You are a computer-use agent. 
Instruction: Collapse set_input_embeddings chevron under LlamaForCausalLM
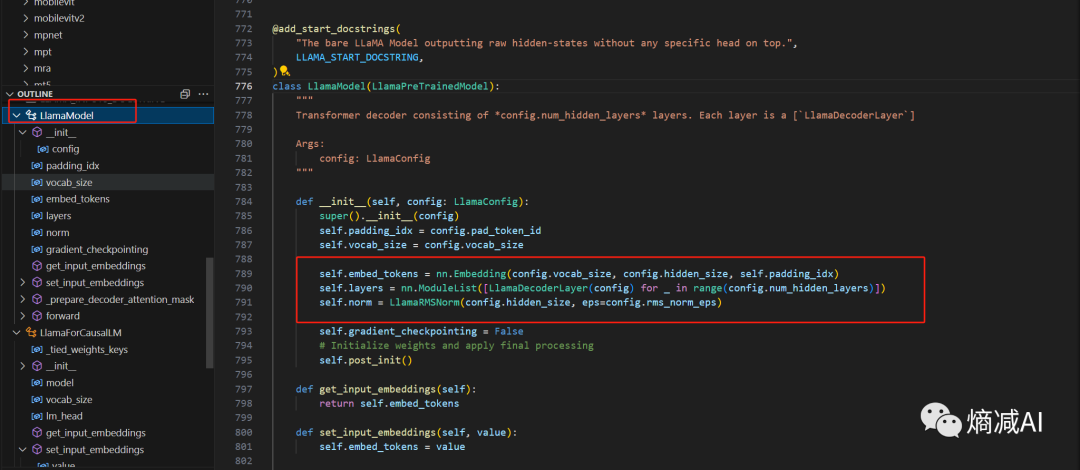tap(23, 450)
